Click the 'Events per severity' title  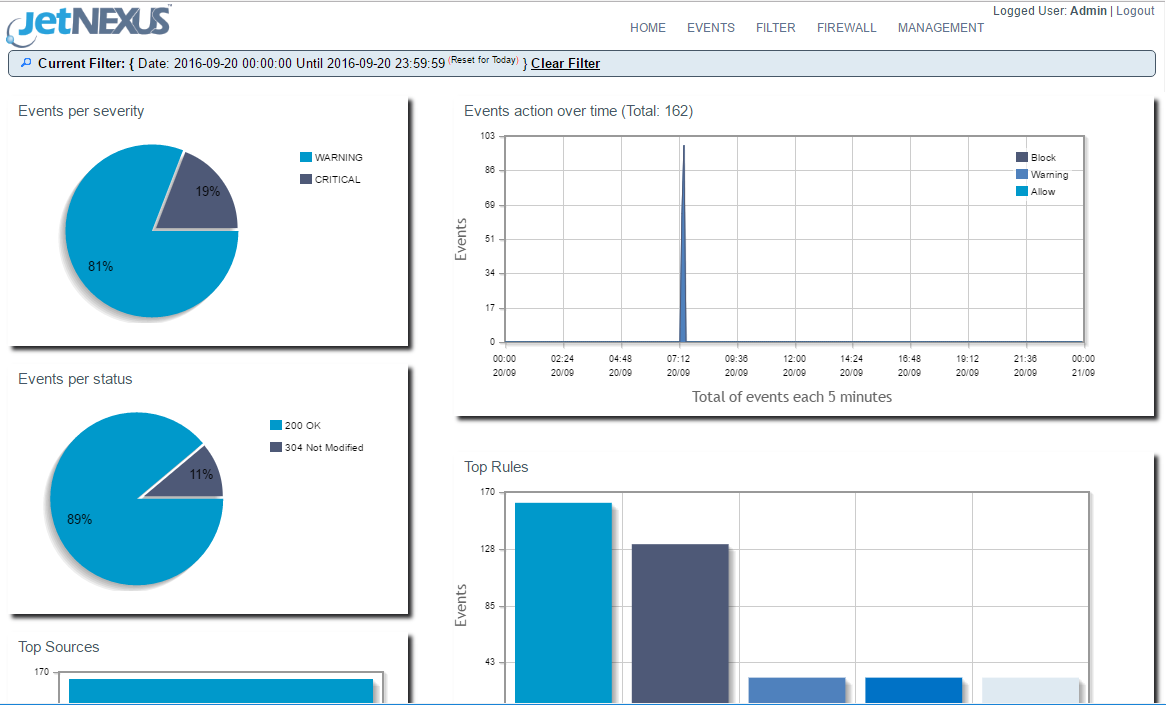point(81,111)
